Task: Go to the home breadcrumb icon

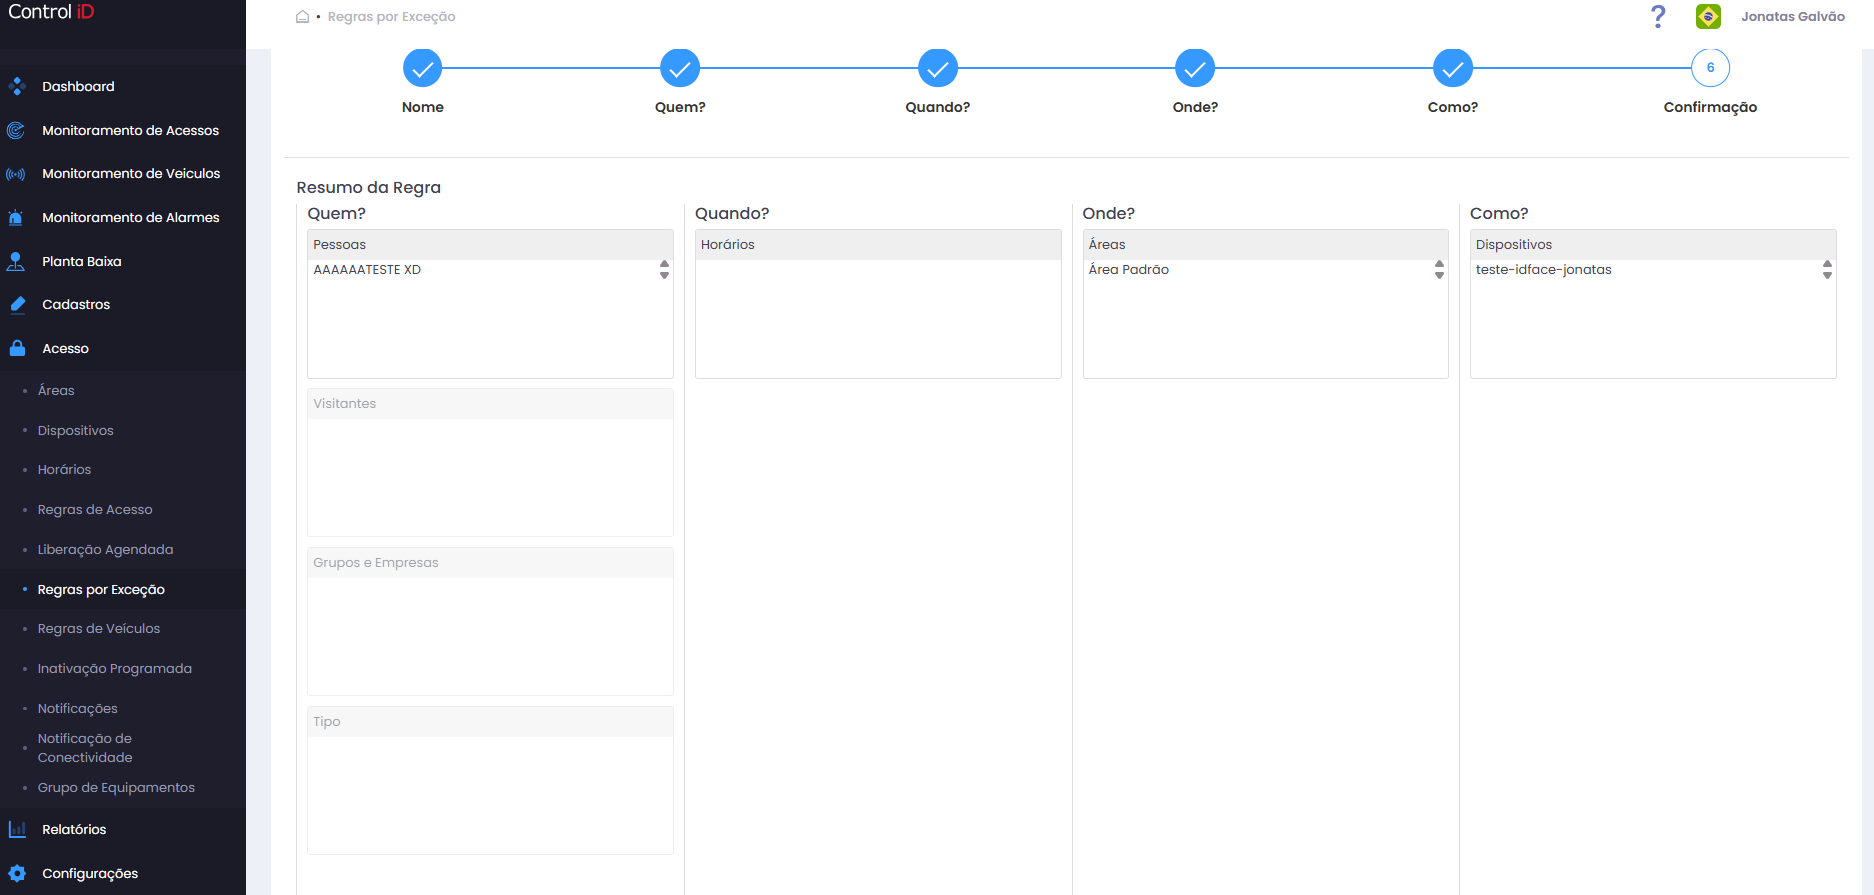Action: (x=302, y=16)
